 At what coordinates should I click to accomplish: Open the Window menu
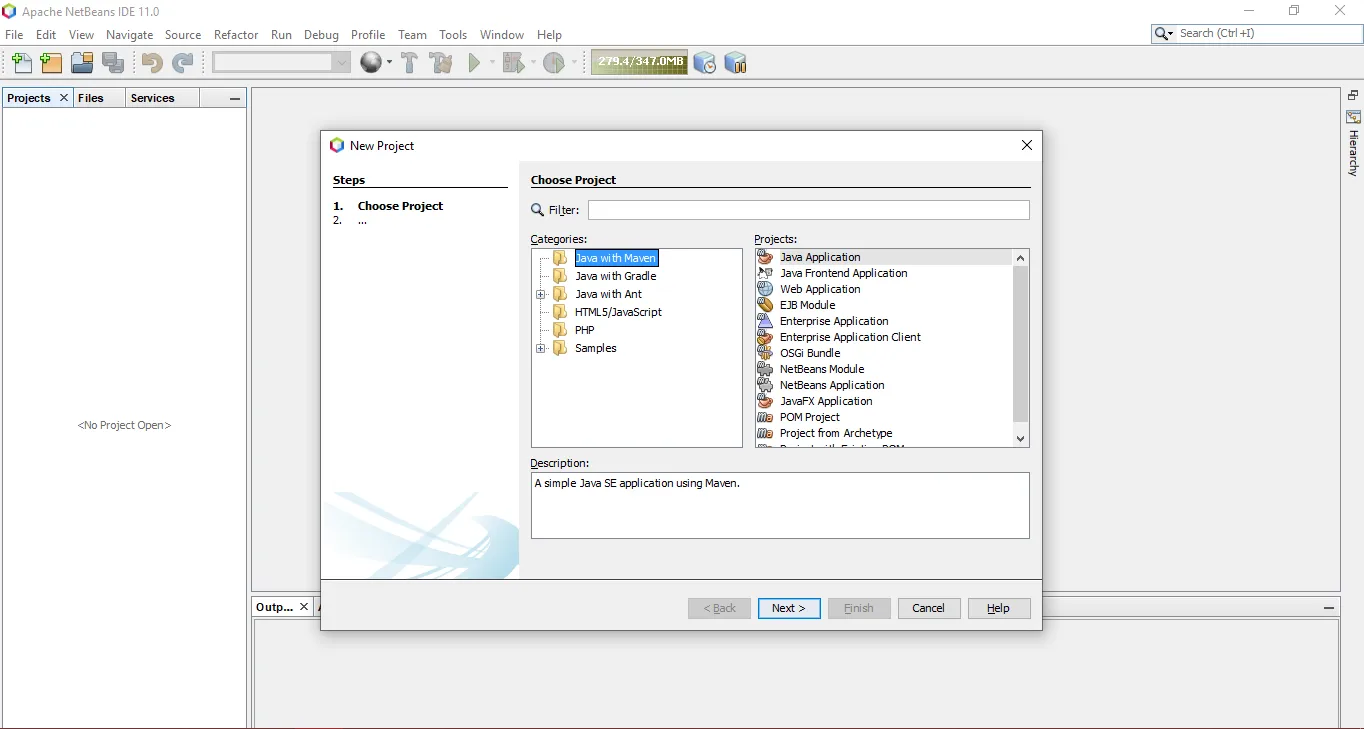point(502,34)
